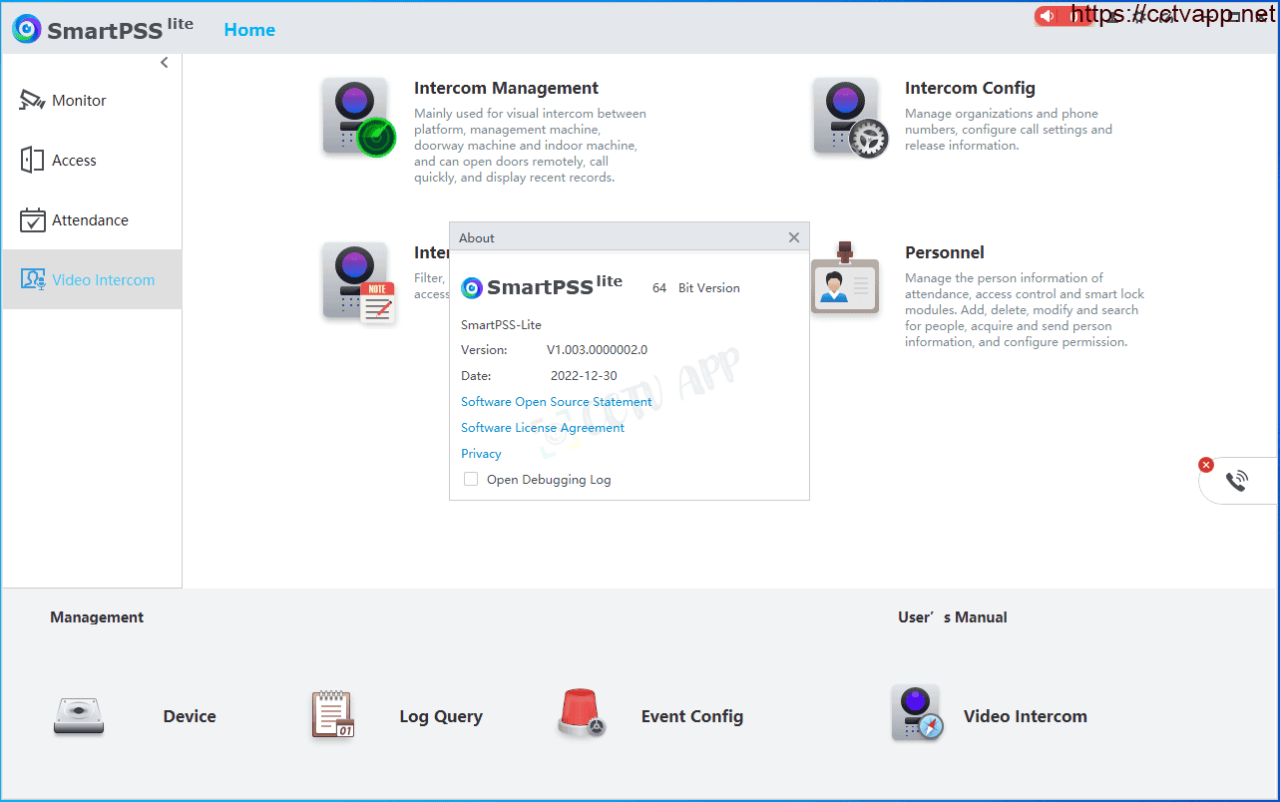This screenshot has width=1280, height=802.
Task: Enable the Open Debugging Log checkbox
Action: [x=471, y=480]
